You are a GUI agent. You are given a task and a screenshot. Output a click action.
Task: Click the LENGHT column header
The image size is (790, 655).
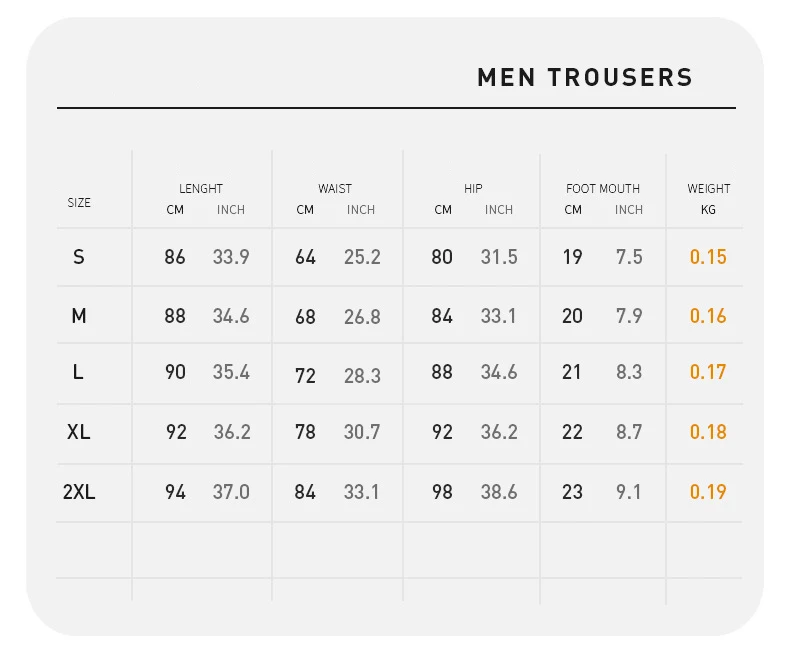pos(201,188)
